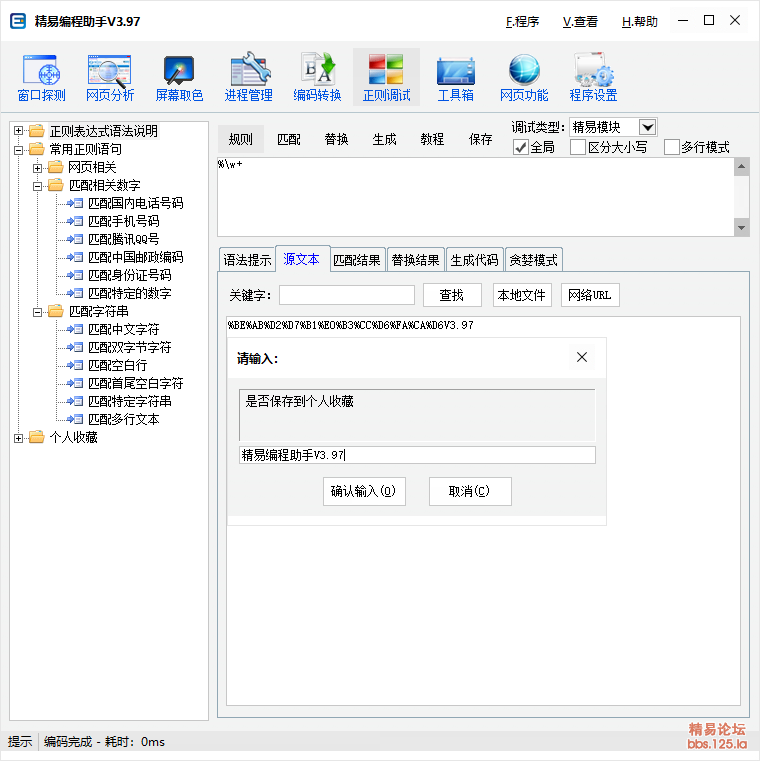Click the 保存 toolbar button
760x761 pixels.
(480, 139)
